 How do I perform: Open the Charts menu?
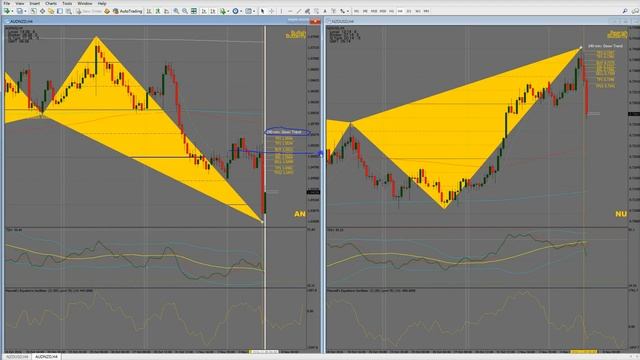coord(51,3)
